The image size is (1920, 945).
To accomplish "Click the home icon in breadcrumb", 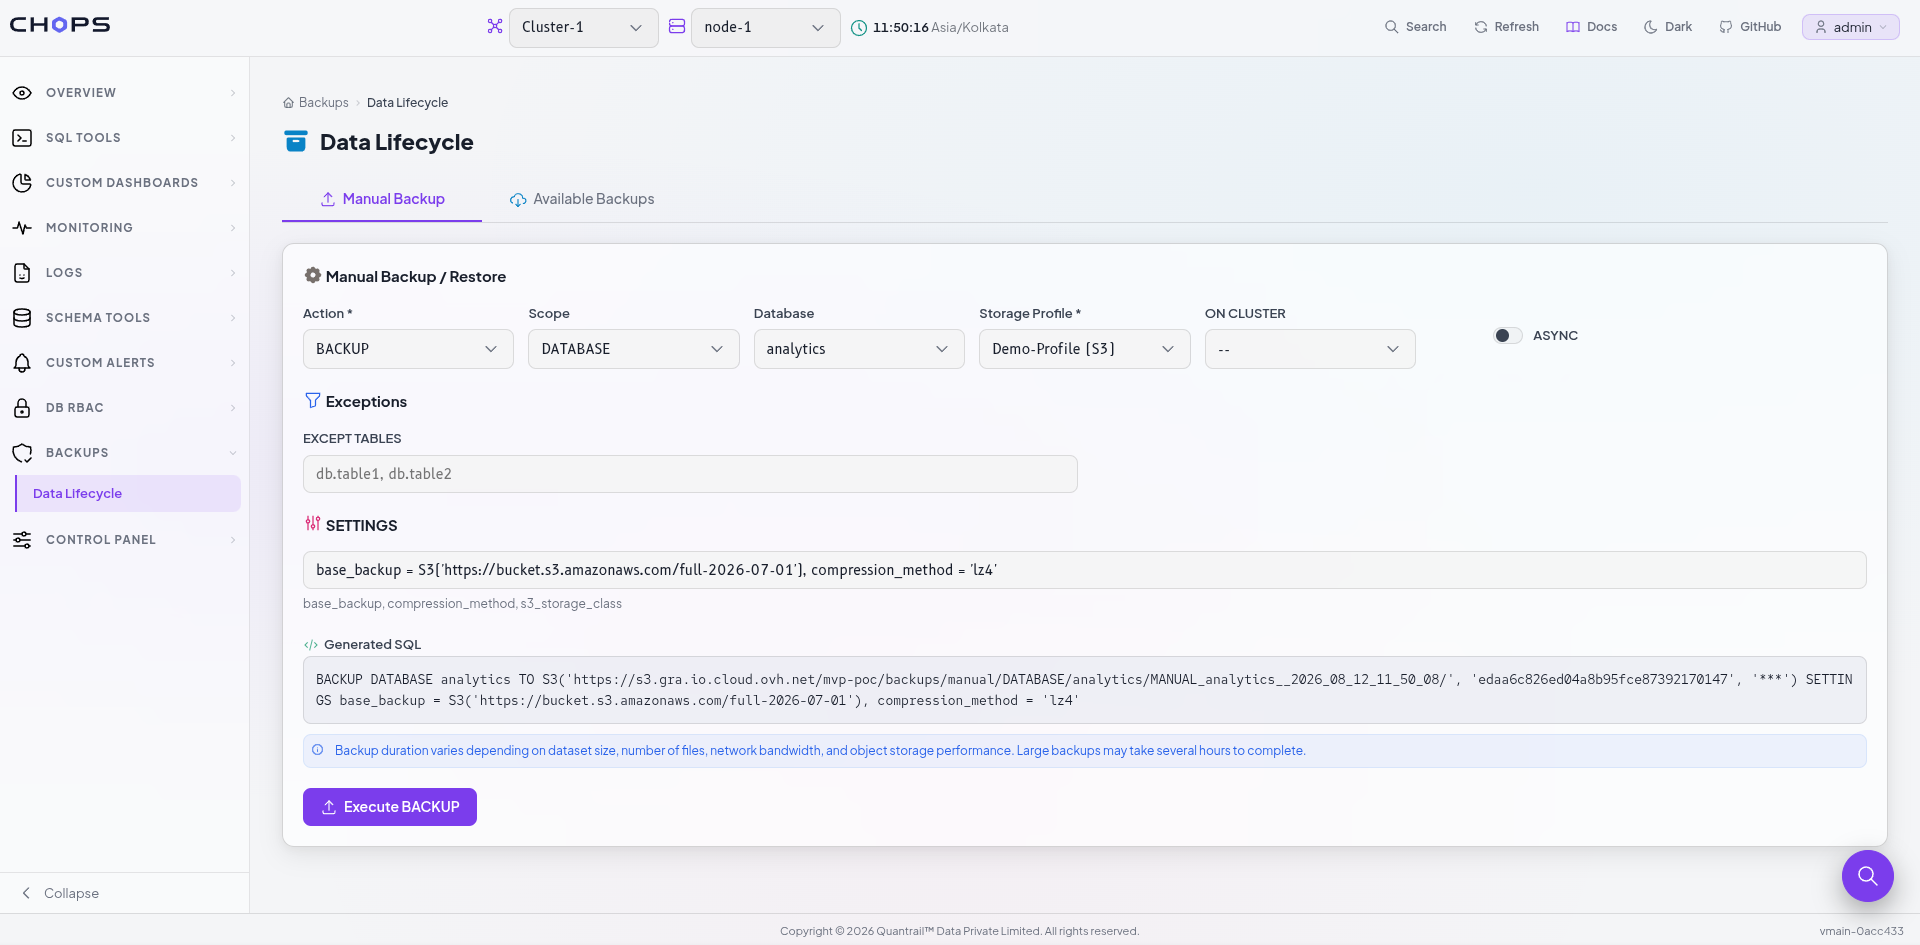I will click(x=289, y=103).
